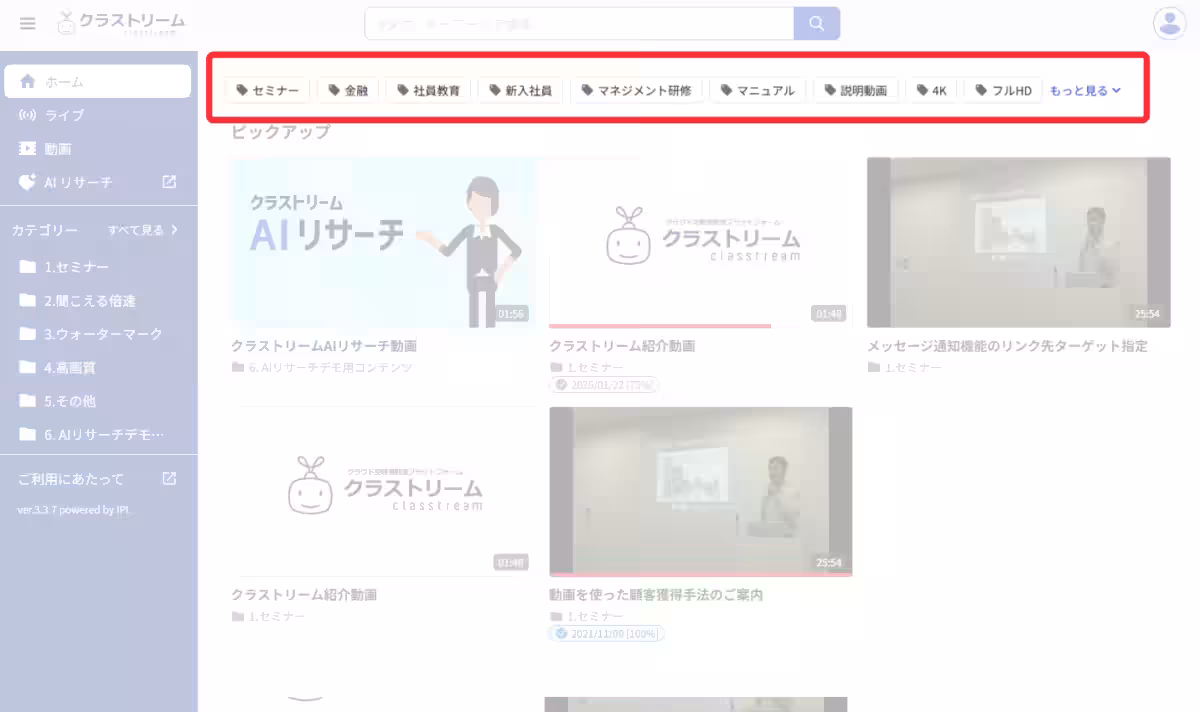Click the 2021/11/09 [100%] viewing badge

(607, 634)
